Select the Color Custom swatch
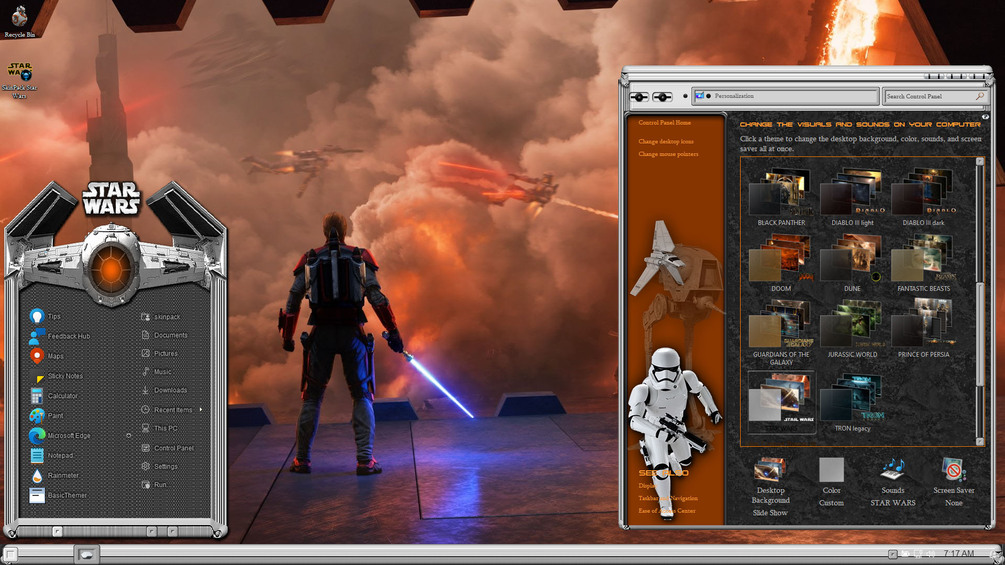This screenshot has height=565, width=1005. pos(831,481)
